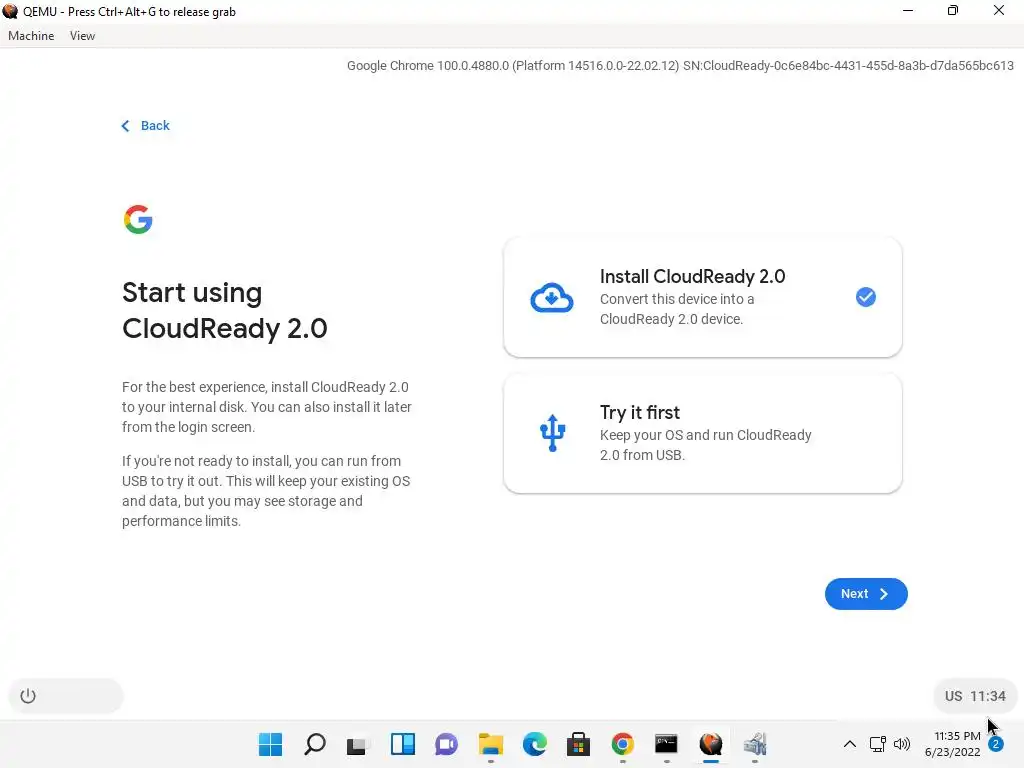Open the Chat taskbar icon
1024x768 pixels.
tap(447, 744)
